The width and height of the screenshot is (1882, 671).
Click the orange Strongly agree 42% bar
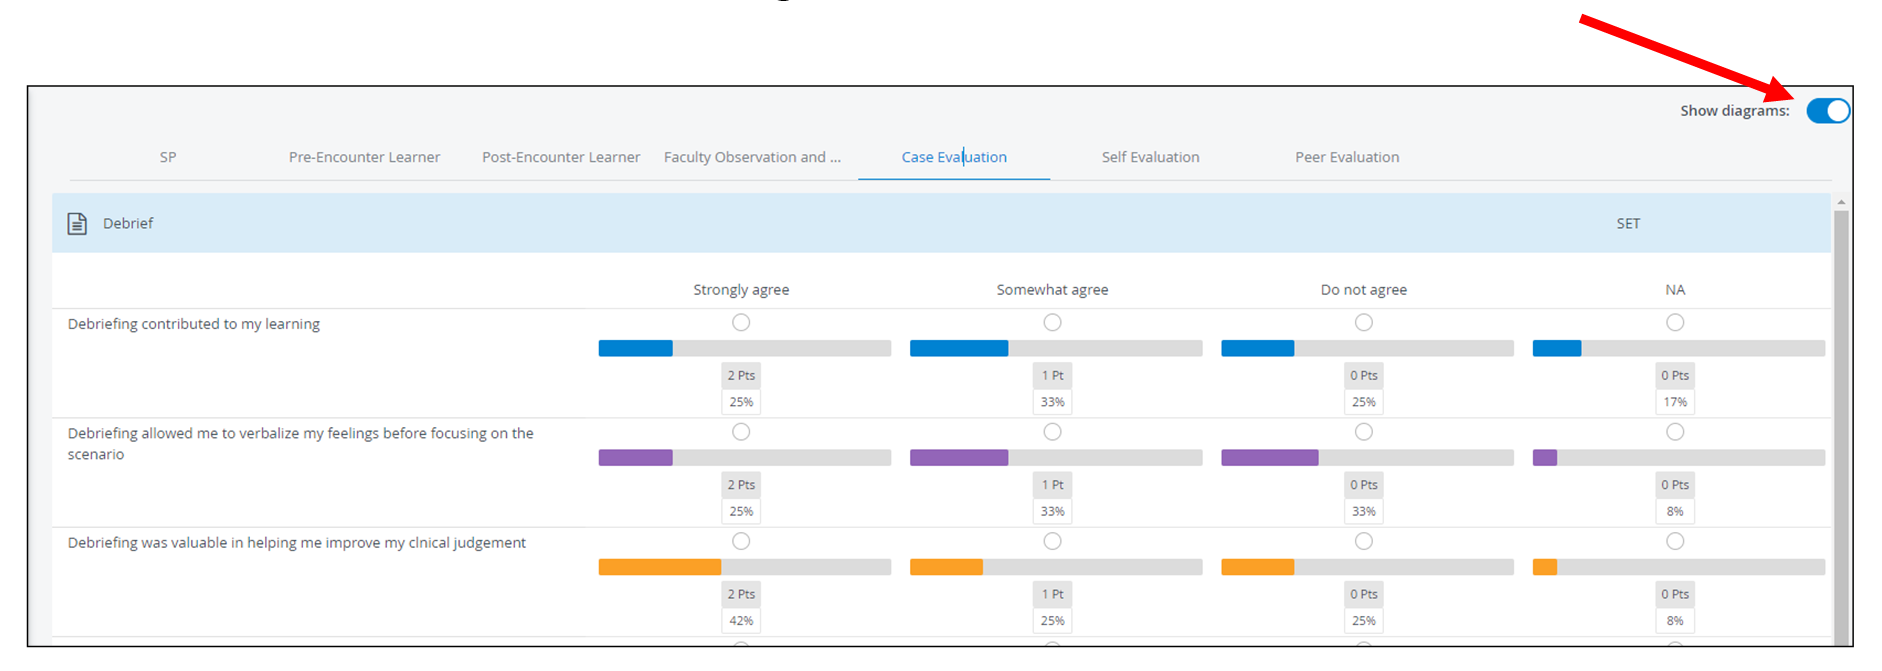[744, 567]
